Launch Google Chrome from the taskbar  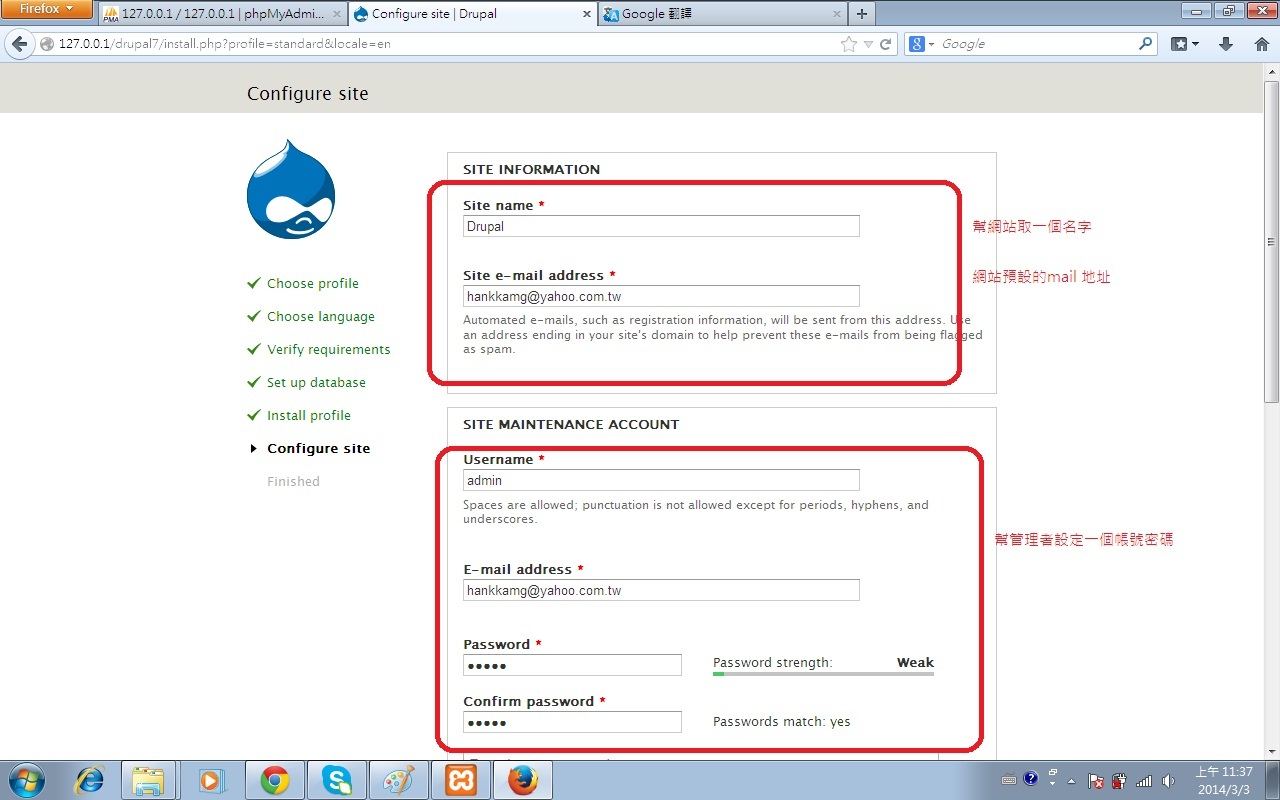coord(274,780)
